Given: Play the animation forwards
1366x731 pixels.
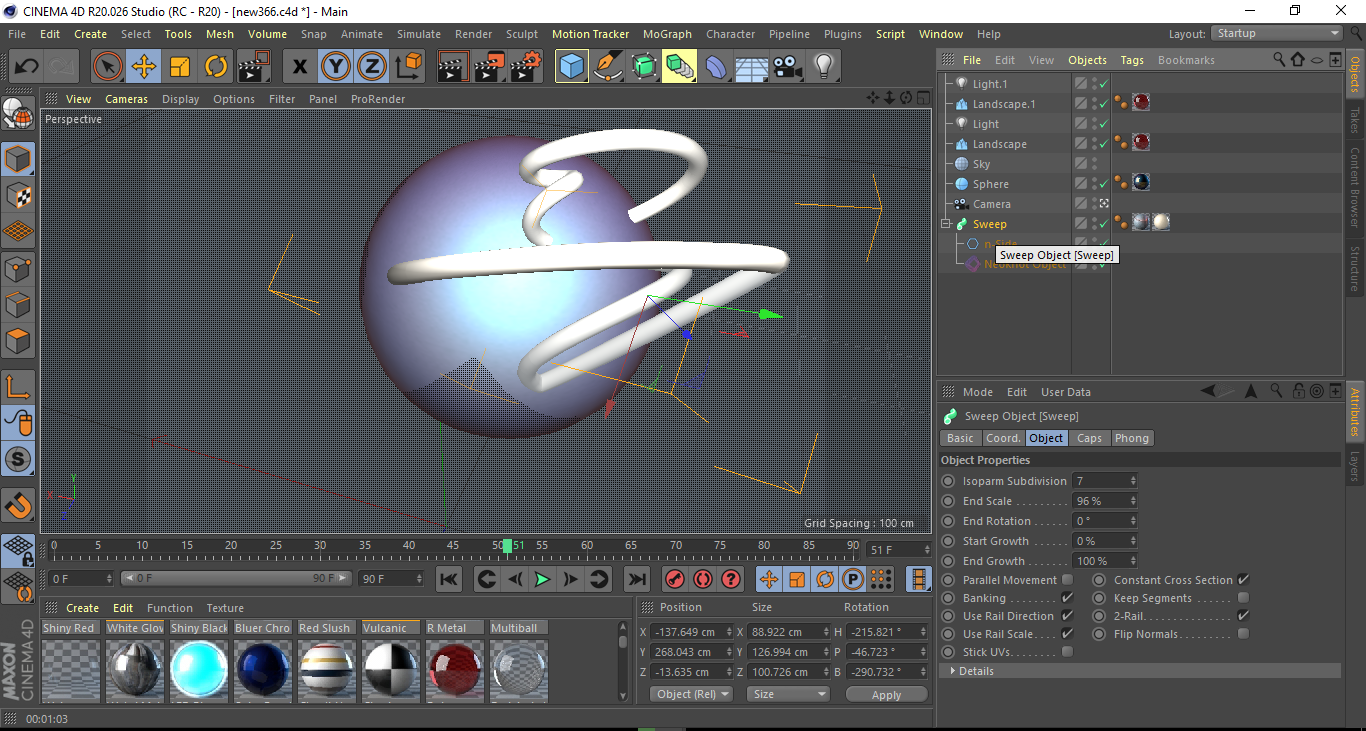Looking at the screenshot, I should pos(542,579).
